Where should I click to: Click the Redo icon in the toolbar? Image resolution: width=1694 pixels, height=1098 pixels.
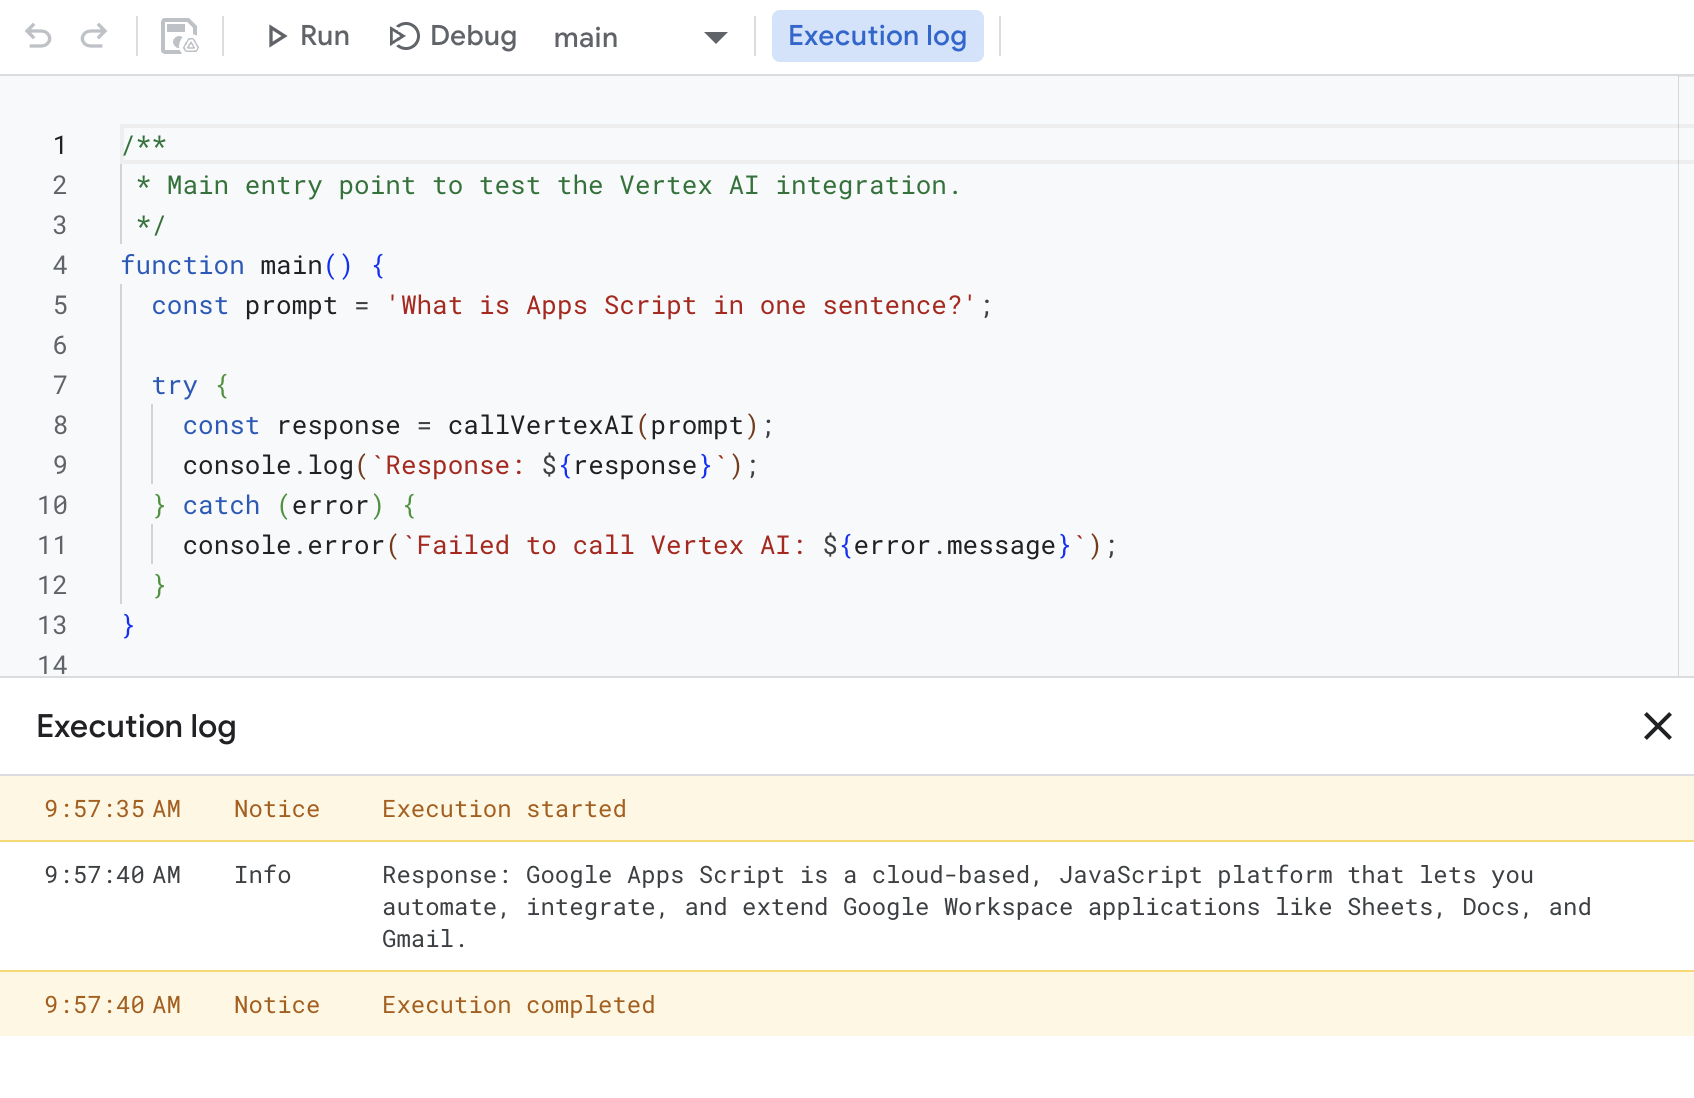95,36
